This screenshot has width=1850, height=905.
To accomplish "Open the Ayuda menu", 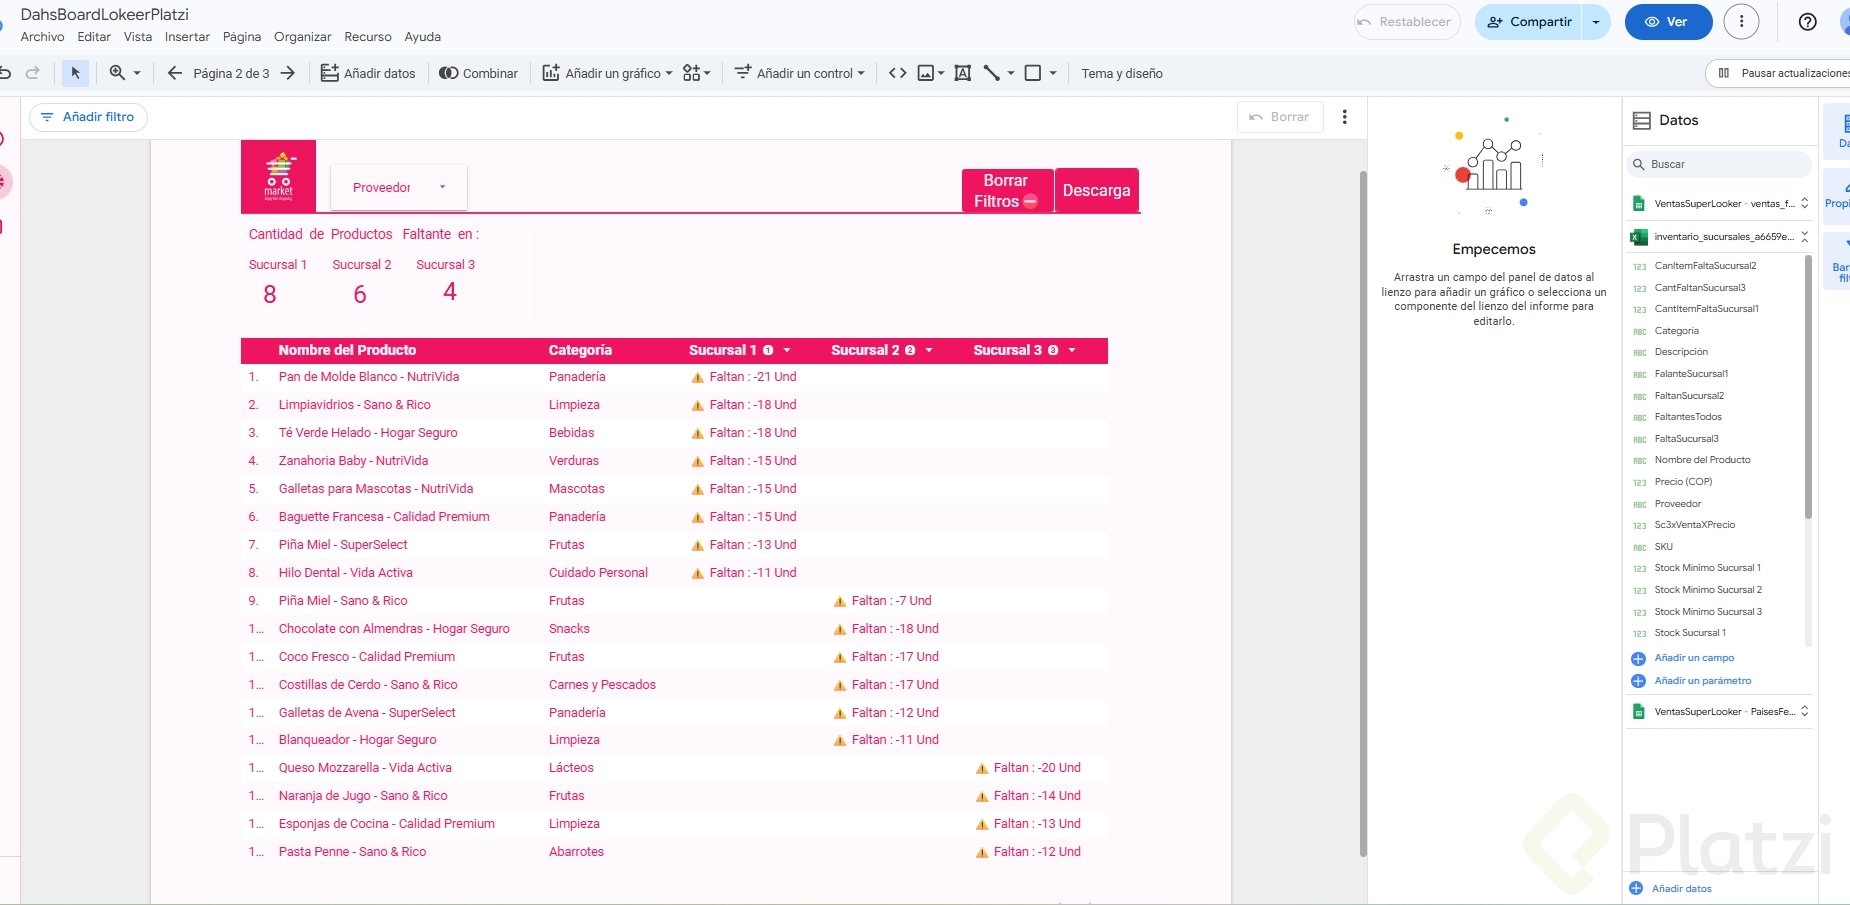I will [422, 37].
